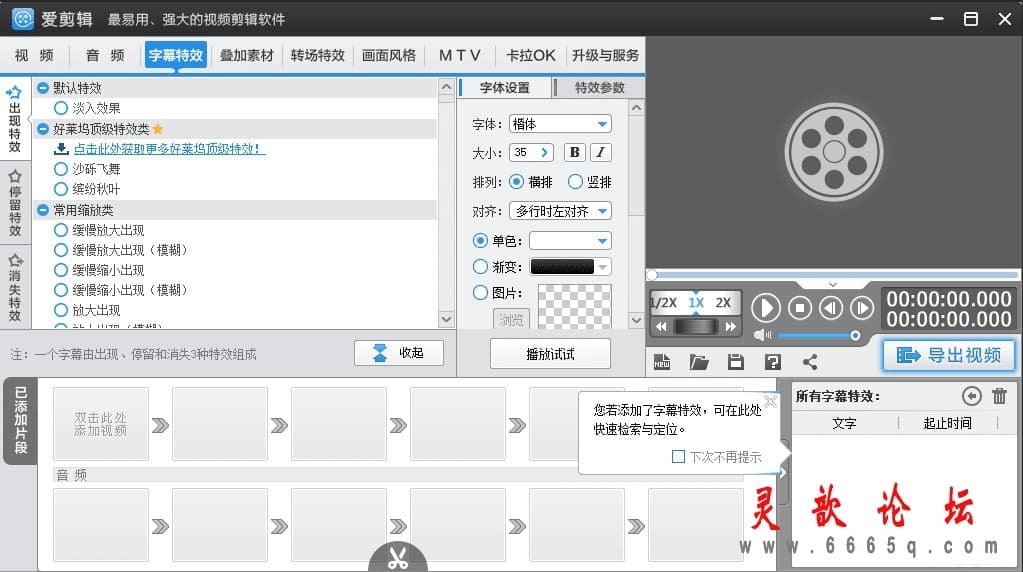Open font size 35 stepper arrow
This screenshot has height=572, width=1023.
pyautogui.click(x=544, y=153)
